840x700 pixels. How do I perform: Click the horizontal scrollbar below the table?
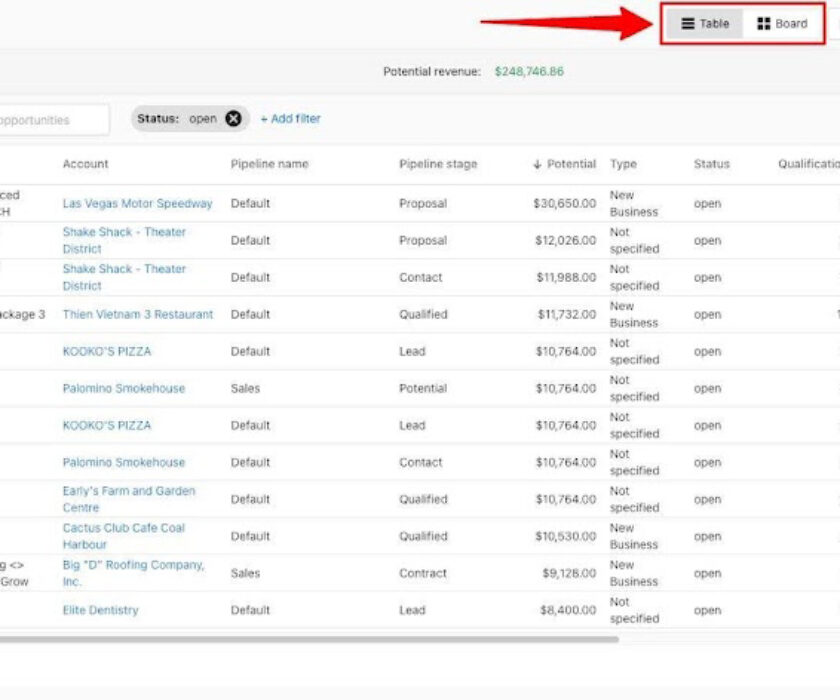coord(309,639)
